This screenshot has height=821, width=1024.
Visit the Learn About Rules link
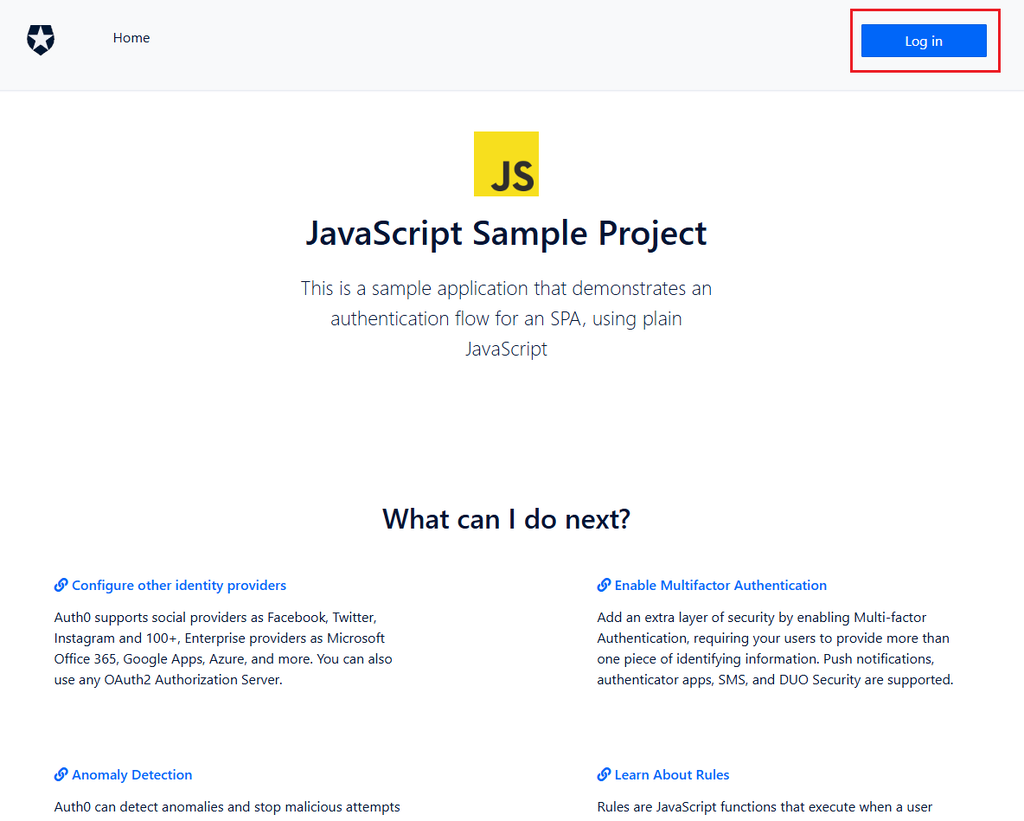tap(672, 775)
